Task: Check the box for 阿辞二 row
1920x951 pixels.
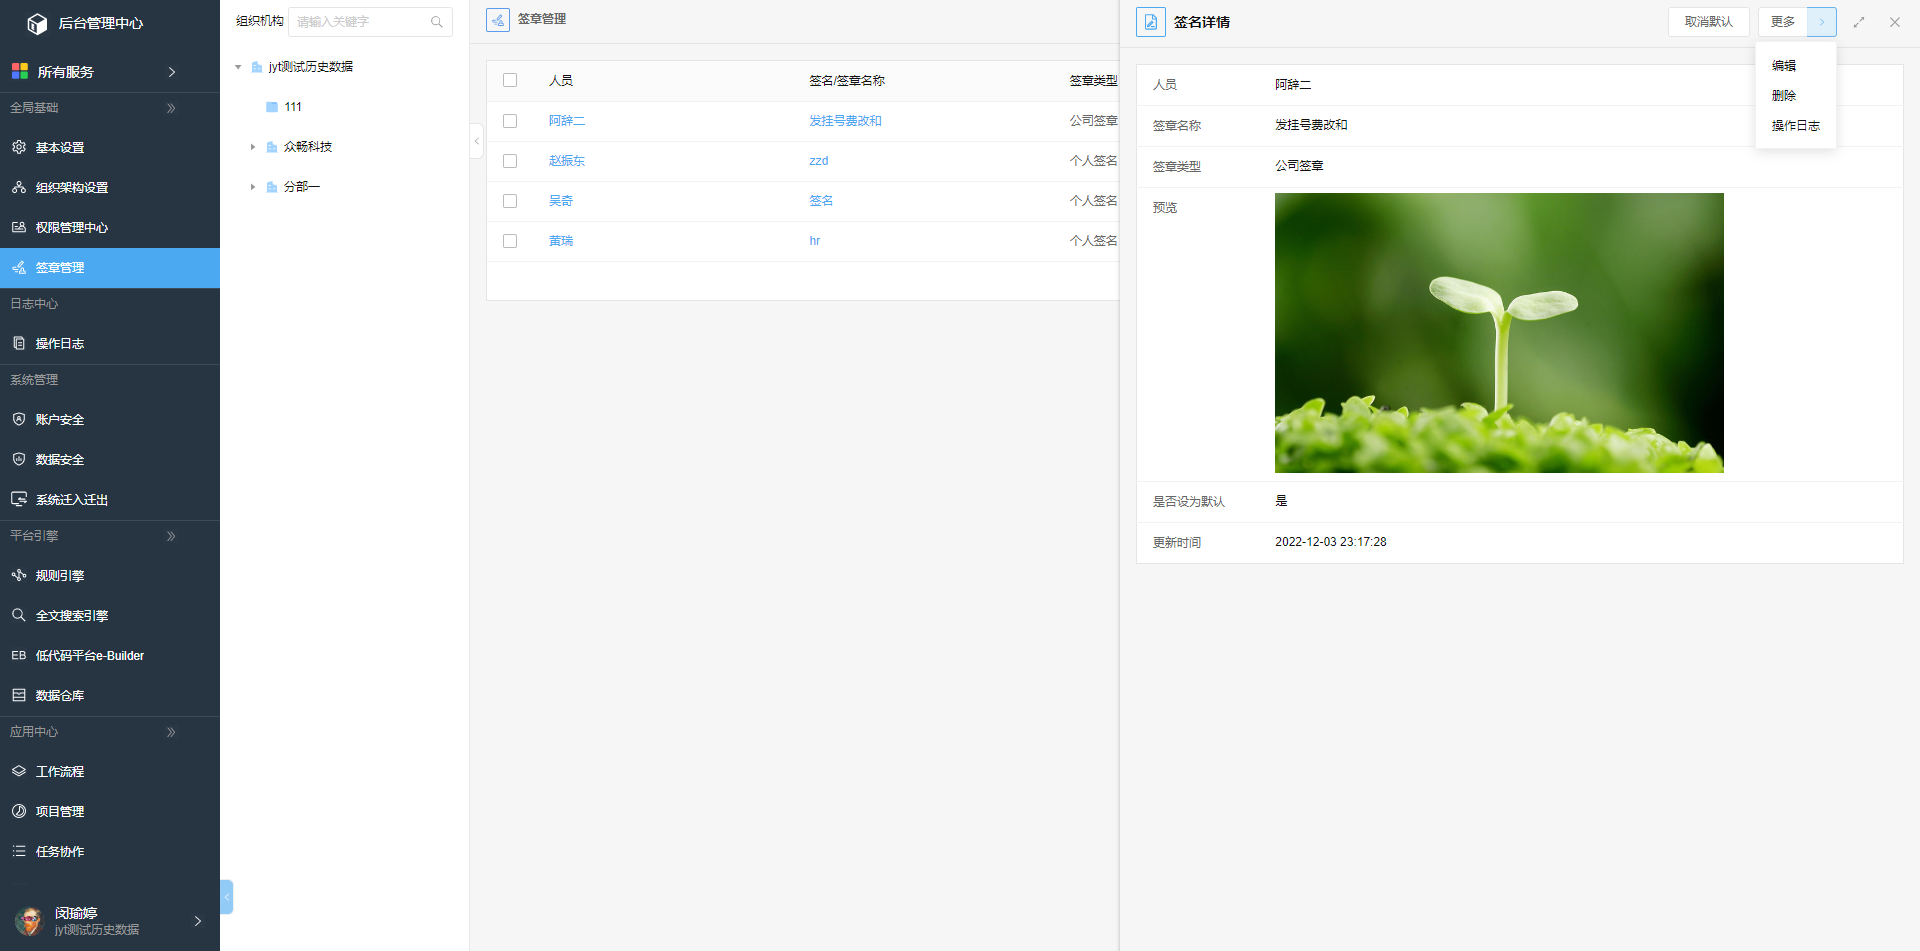Action: [510, 121]
